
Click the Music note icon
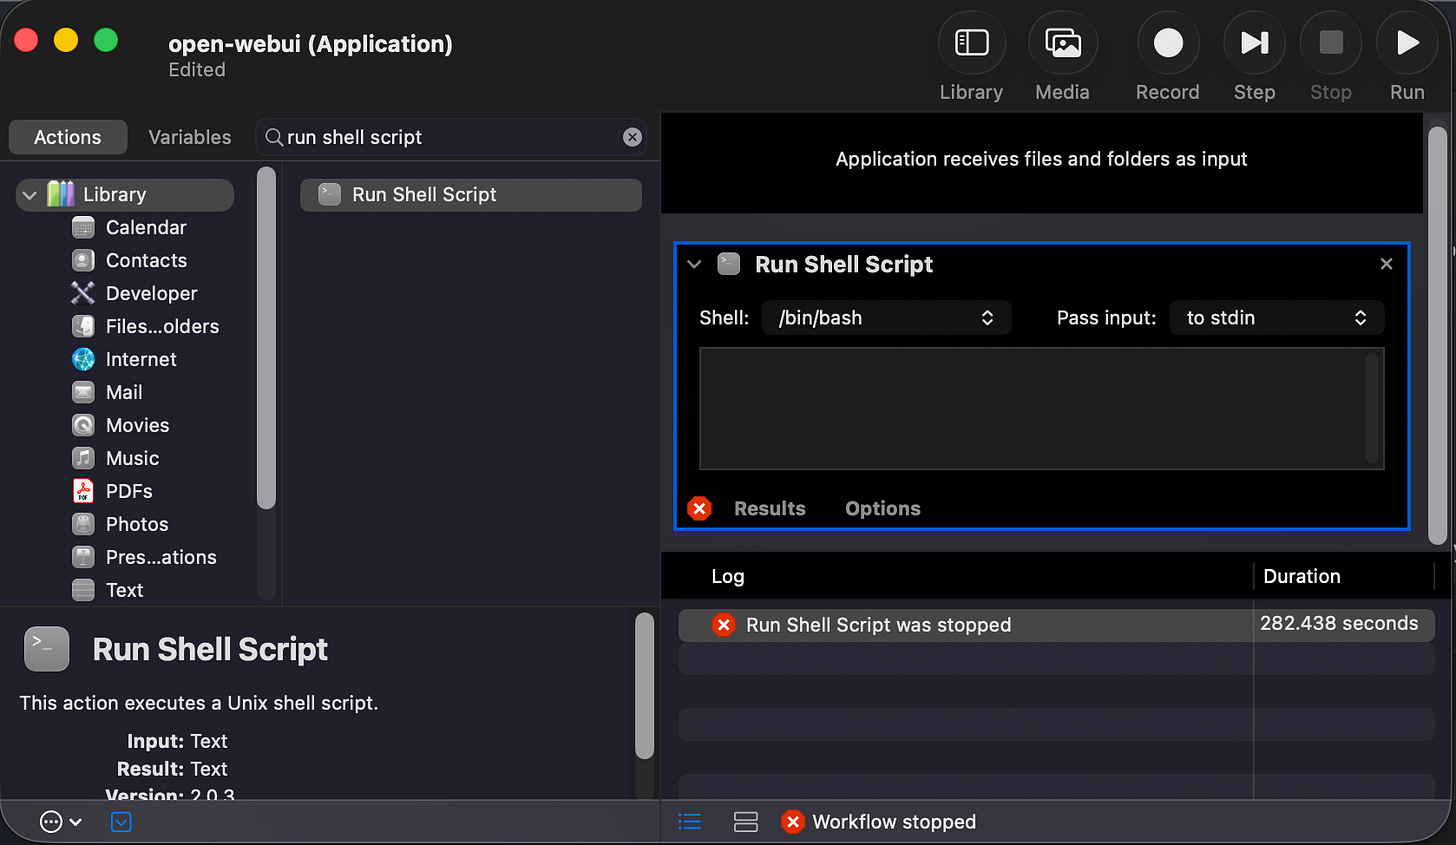coord(83,458)
